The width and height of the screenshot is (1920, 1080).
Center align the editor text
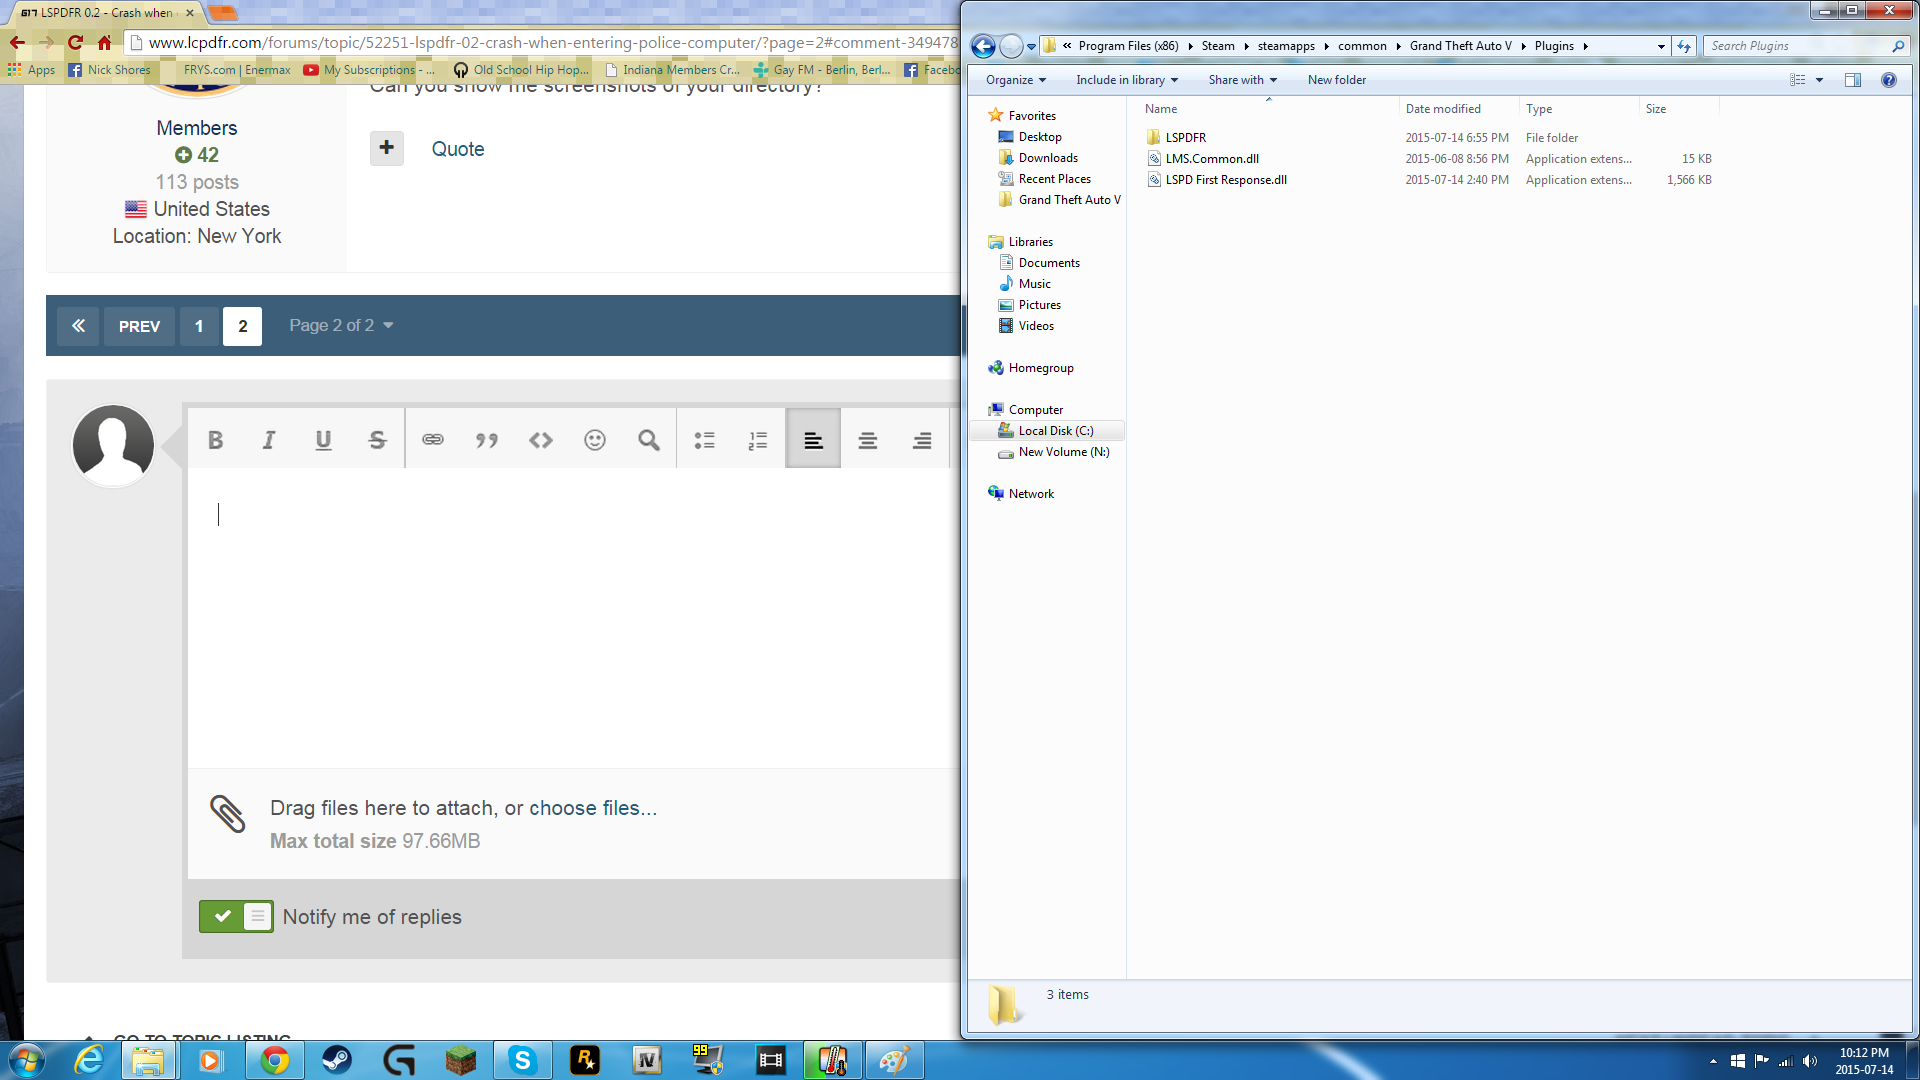coord(867,440)
